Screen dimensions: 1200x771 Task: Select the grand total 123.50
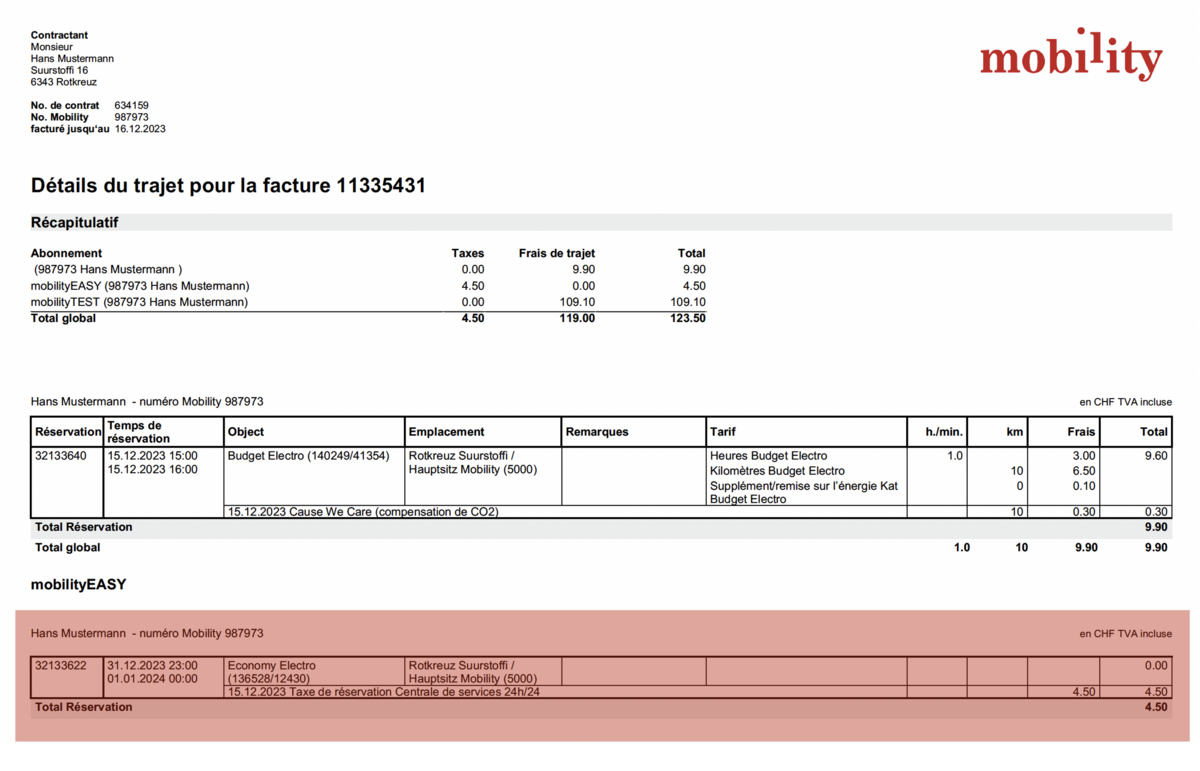coord(687,319)
